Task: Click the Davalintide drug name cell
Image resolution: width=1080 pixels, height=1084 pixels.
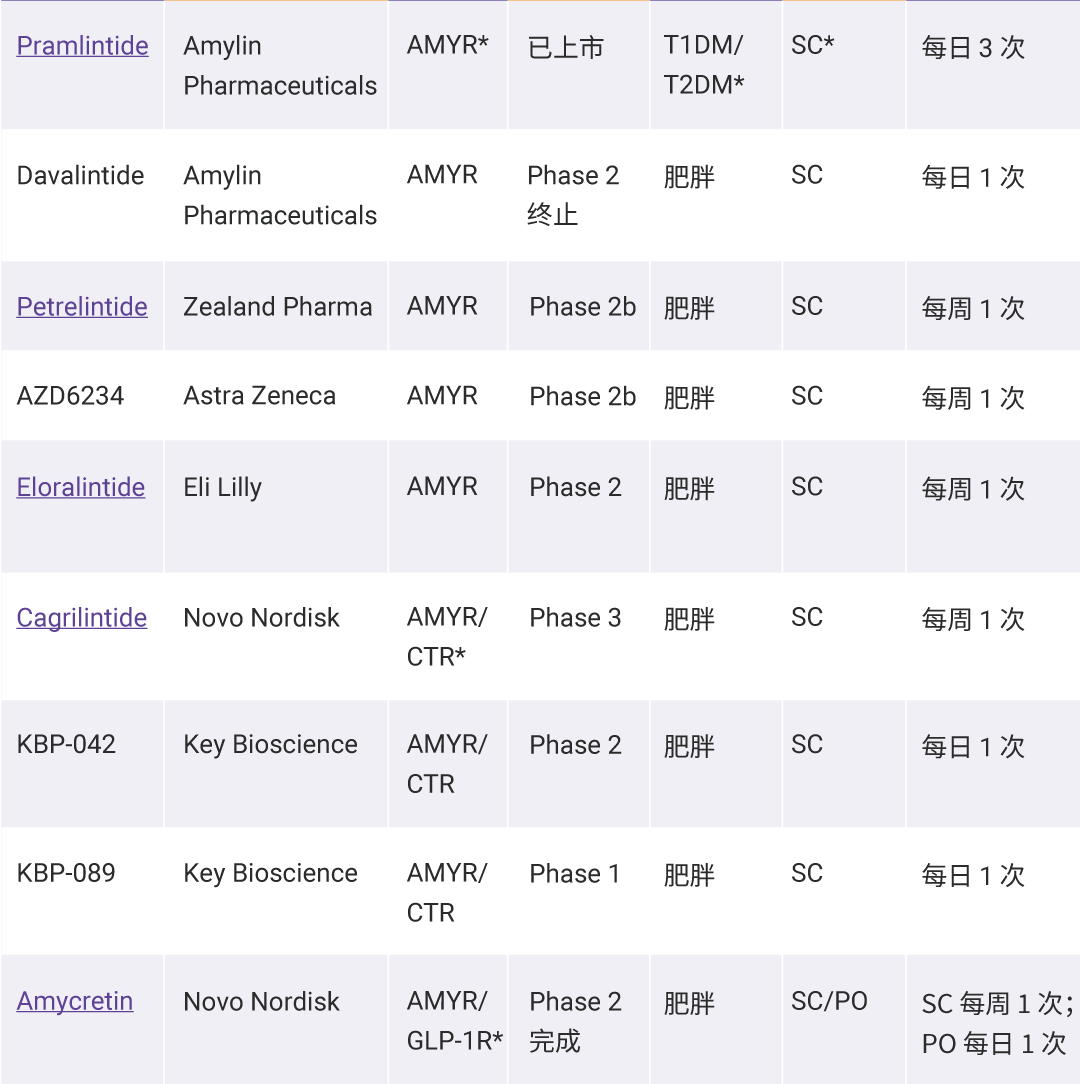Action: [x=81, y=176]
